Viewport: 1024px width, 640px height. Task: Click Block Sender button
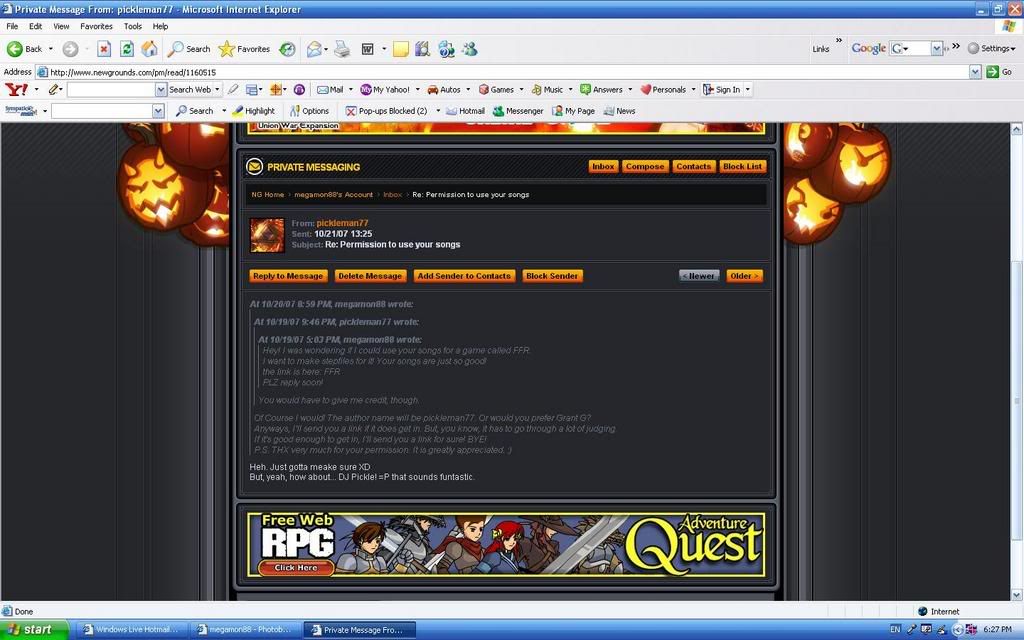[552, 276]
